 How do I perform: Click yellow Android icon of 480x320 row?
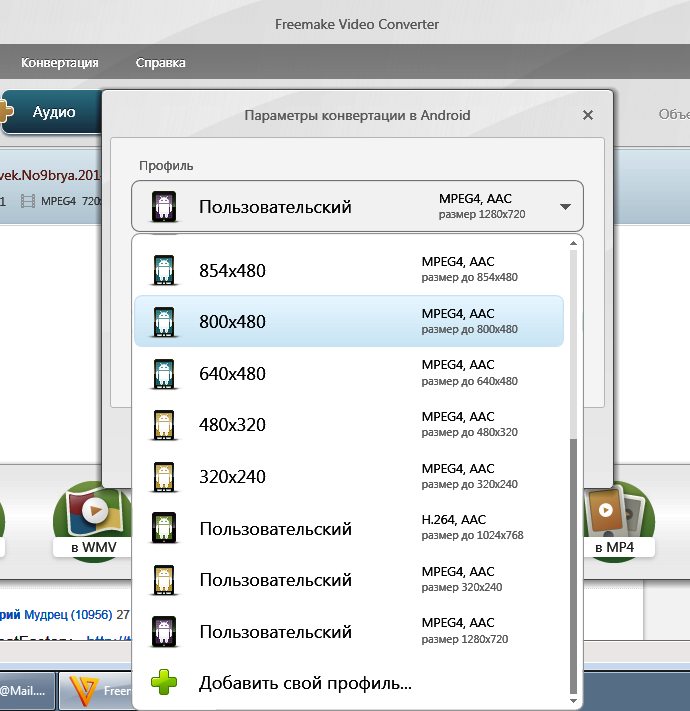[x=164, y=425]
